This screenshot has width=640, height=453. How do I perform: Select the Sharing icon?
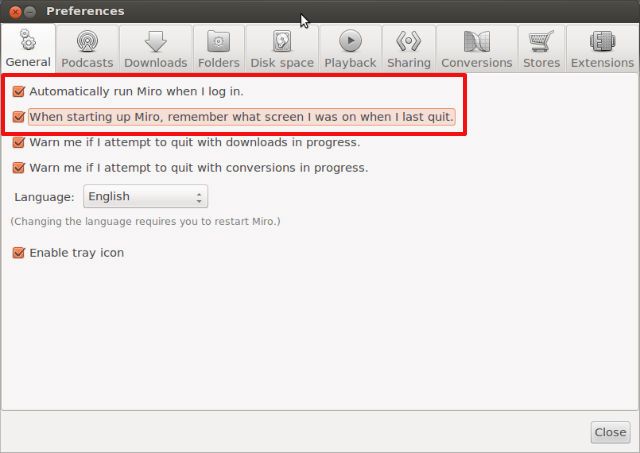pyautogui.click(x=408, y=41)
